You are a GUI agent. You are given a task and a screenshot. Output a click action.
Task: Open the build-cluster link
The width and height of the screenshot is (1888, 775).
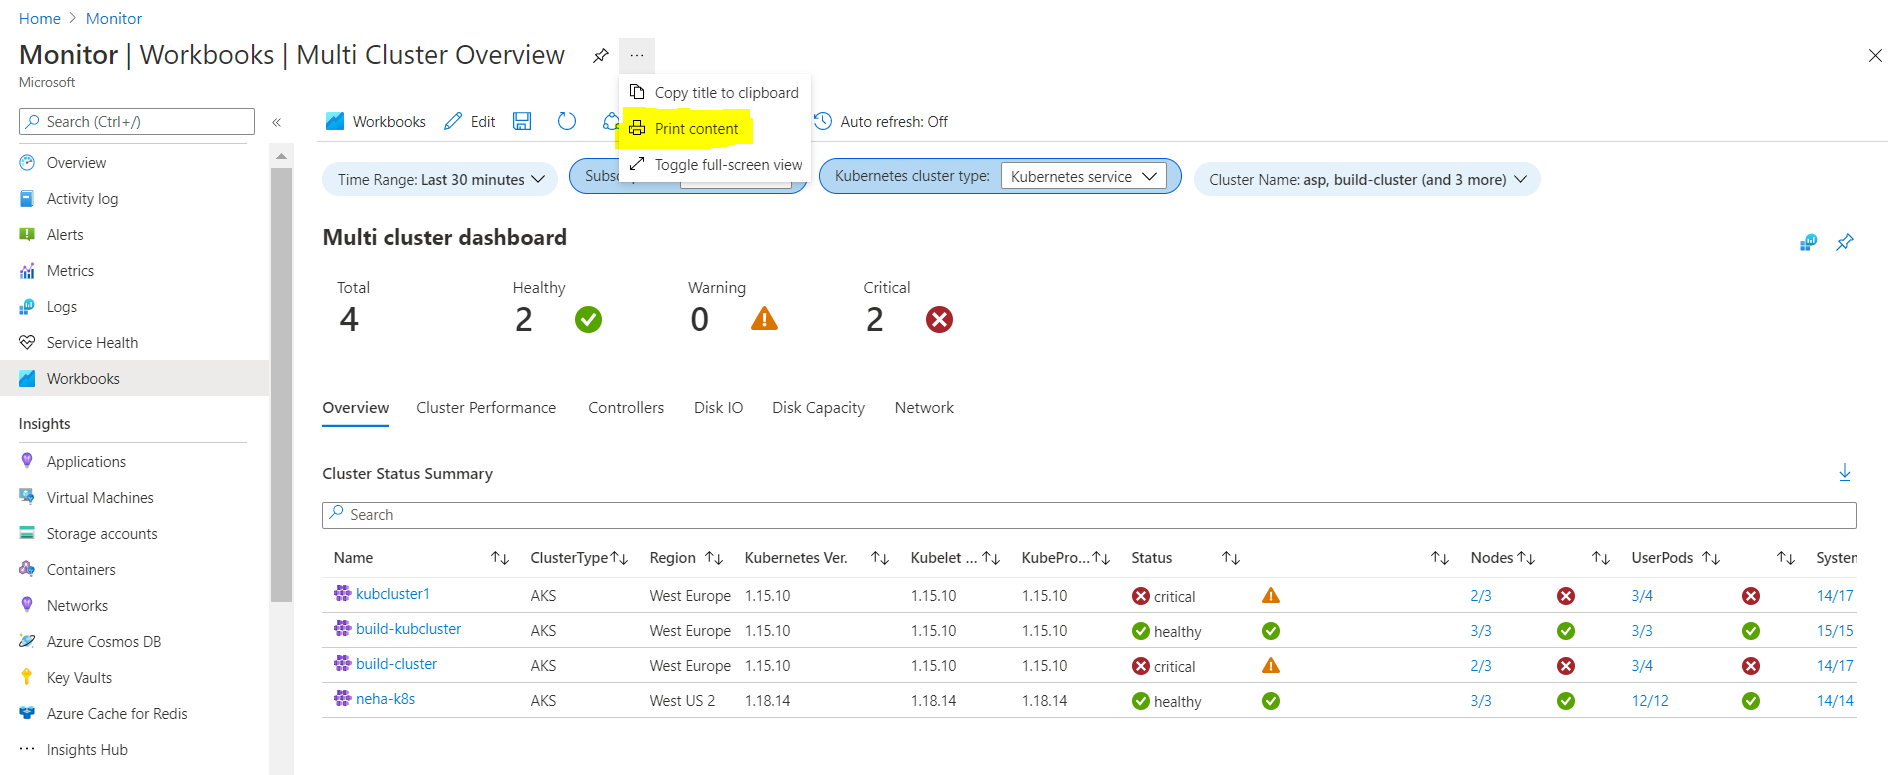[396, 664]
